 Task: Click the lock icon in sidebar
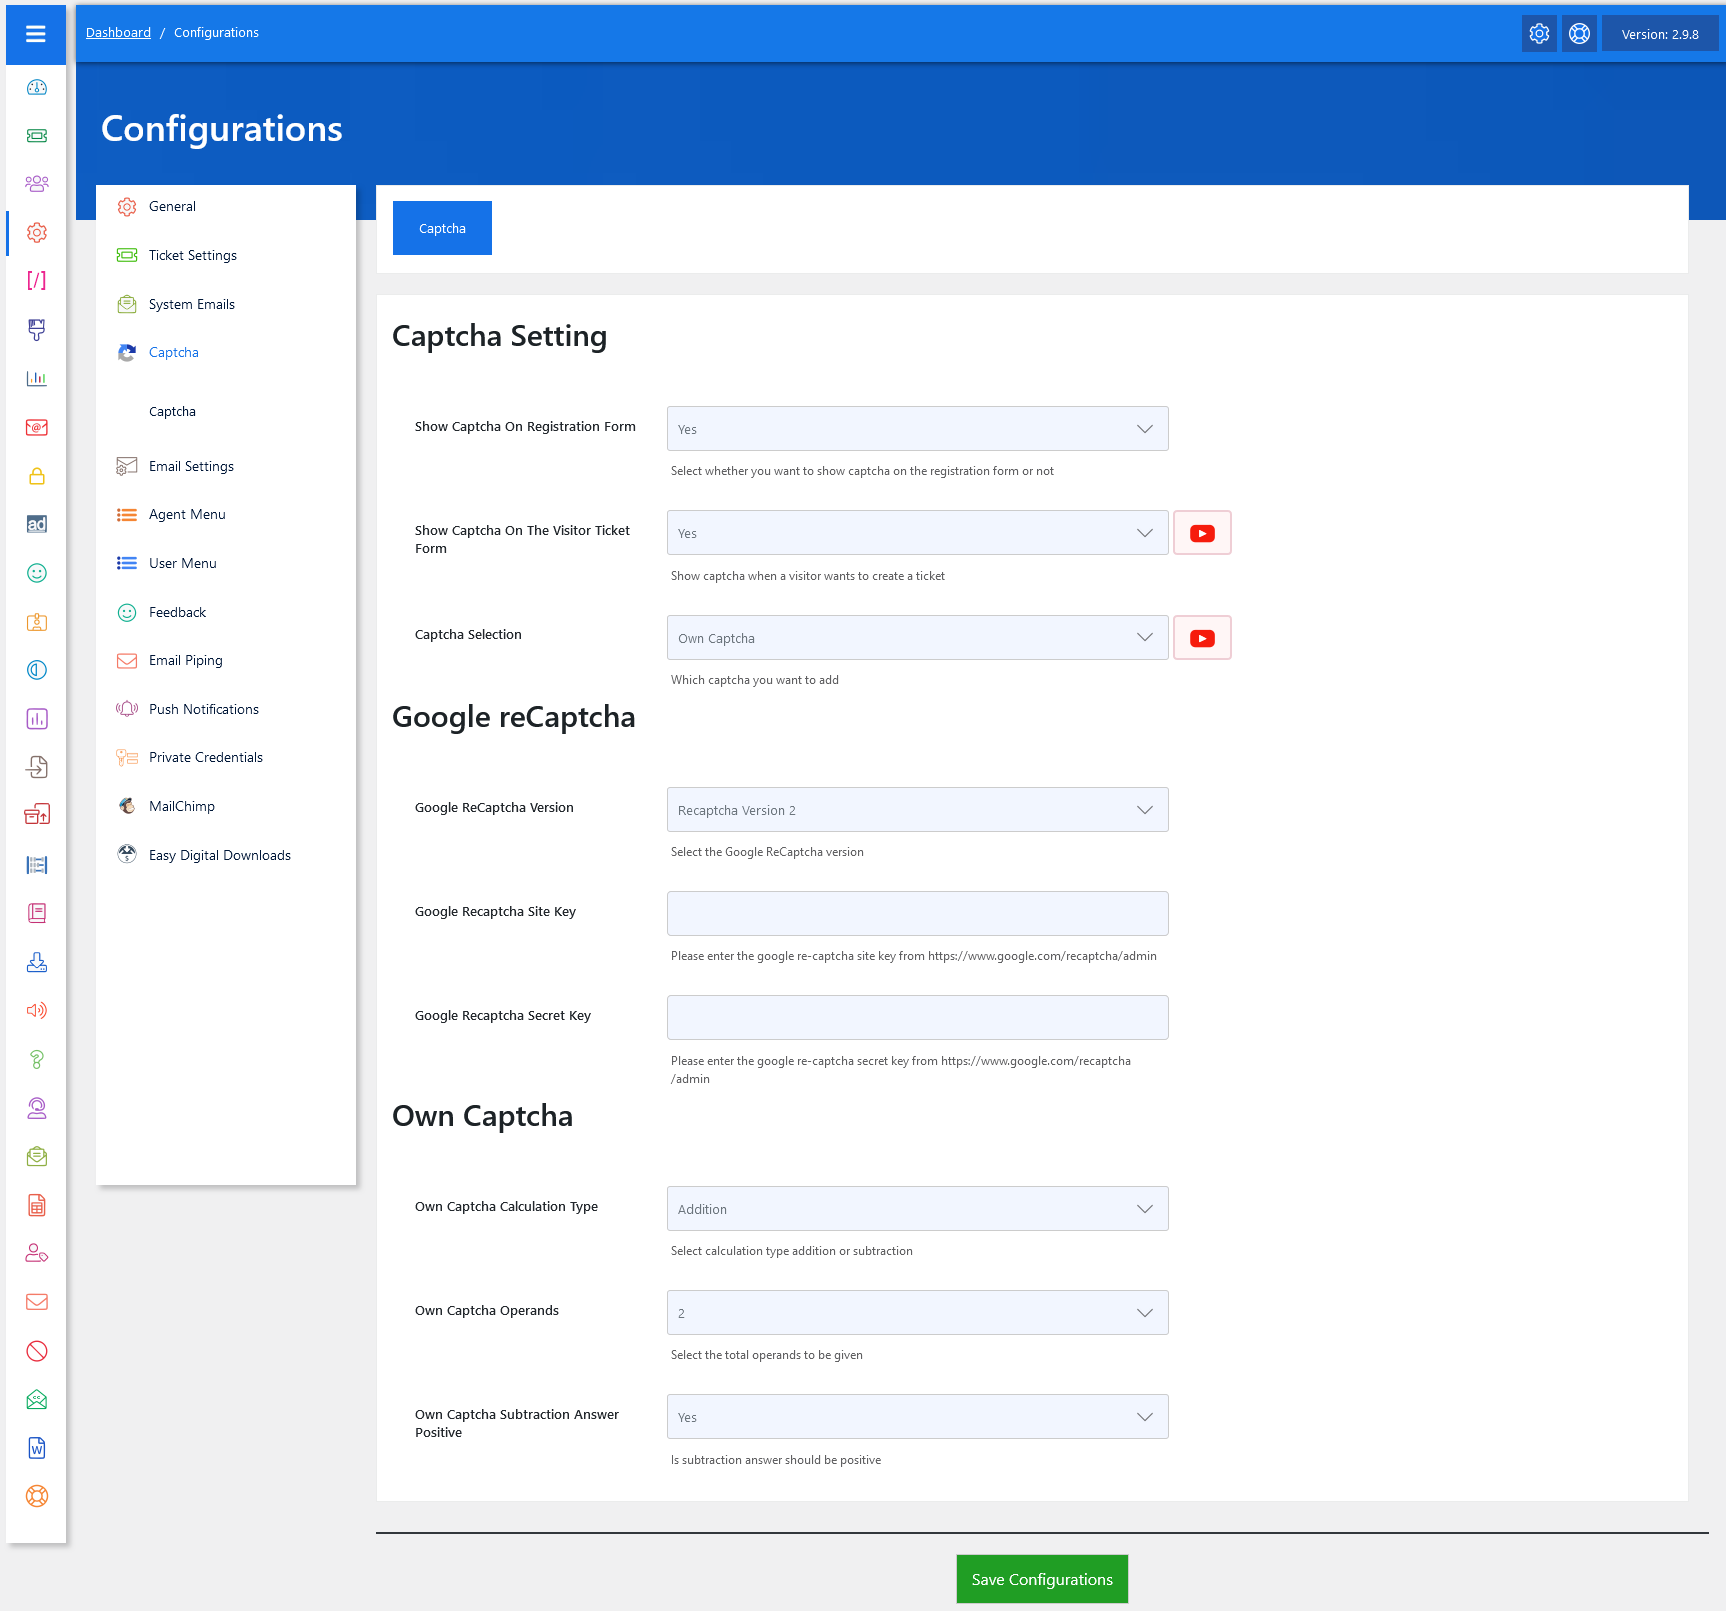pyautogui.click(x=37, y=476)
